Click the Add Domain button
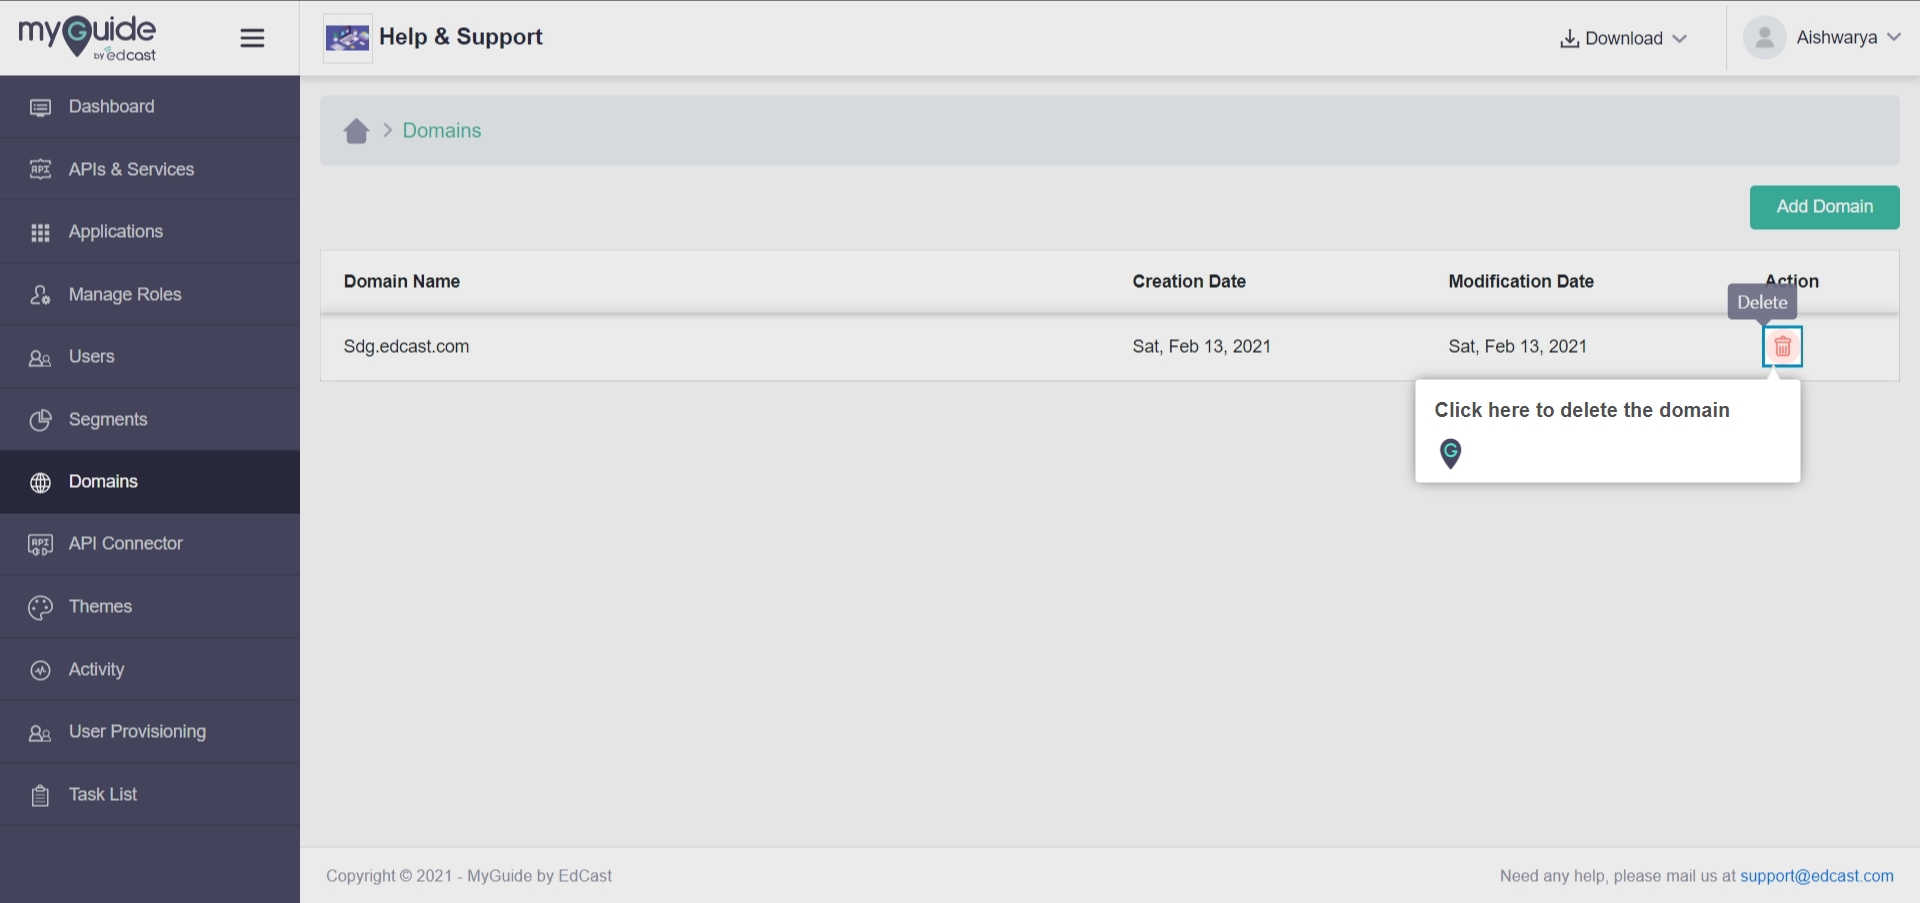The image size is (1920, 903). 1824,207
